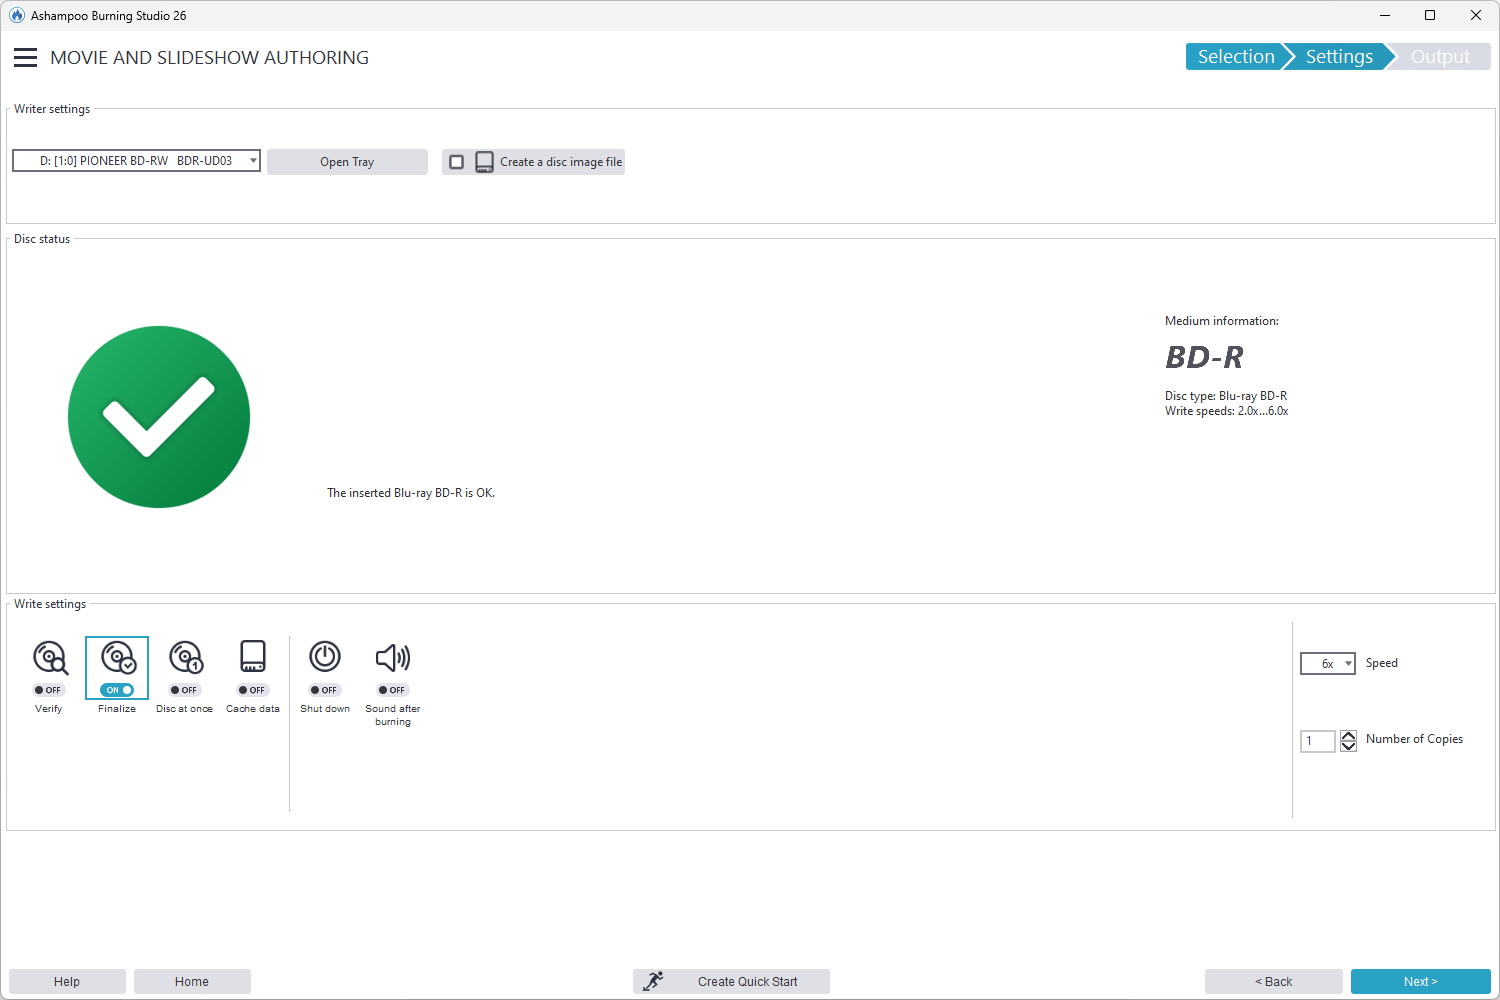
Task: Open the burner drive selection dropdown
Action: click(x=250, y=160)
